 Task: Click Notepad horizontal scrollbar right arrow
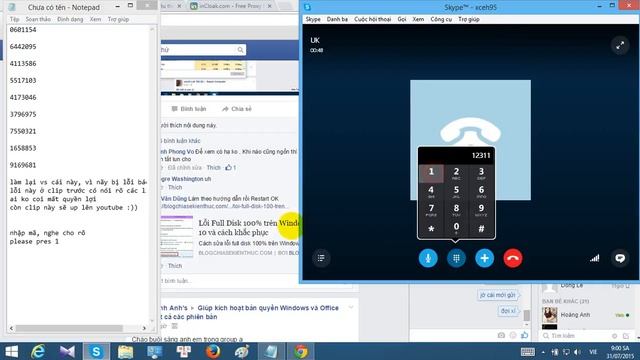click(x=144, y=328)
